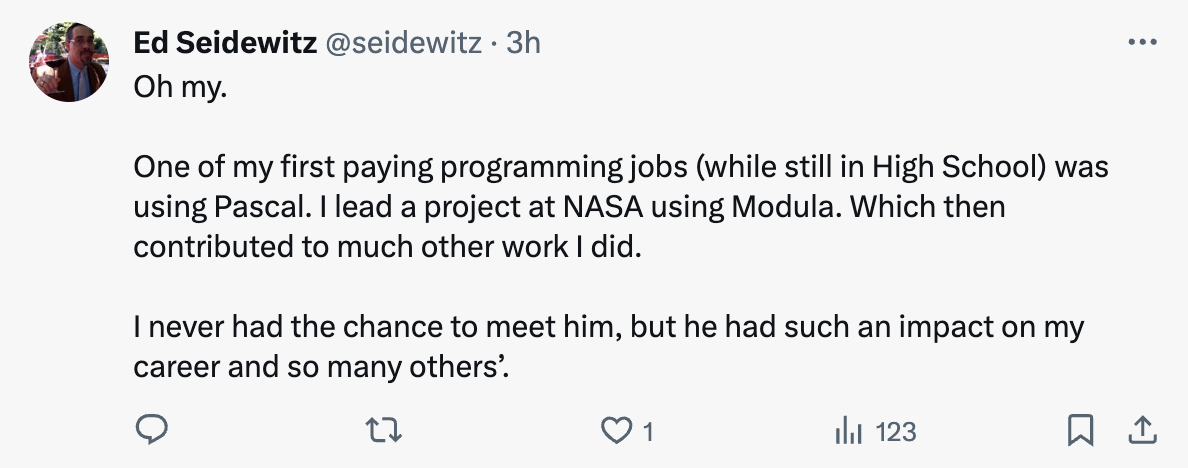Click the word Pascal in the tweet

(x=254, y=207)
